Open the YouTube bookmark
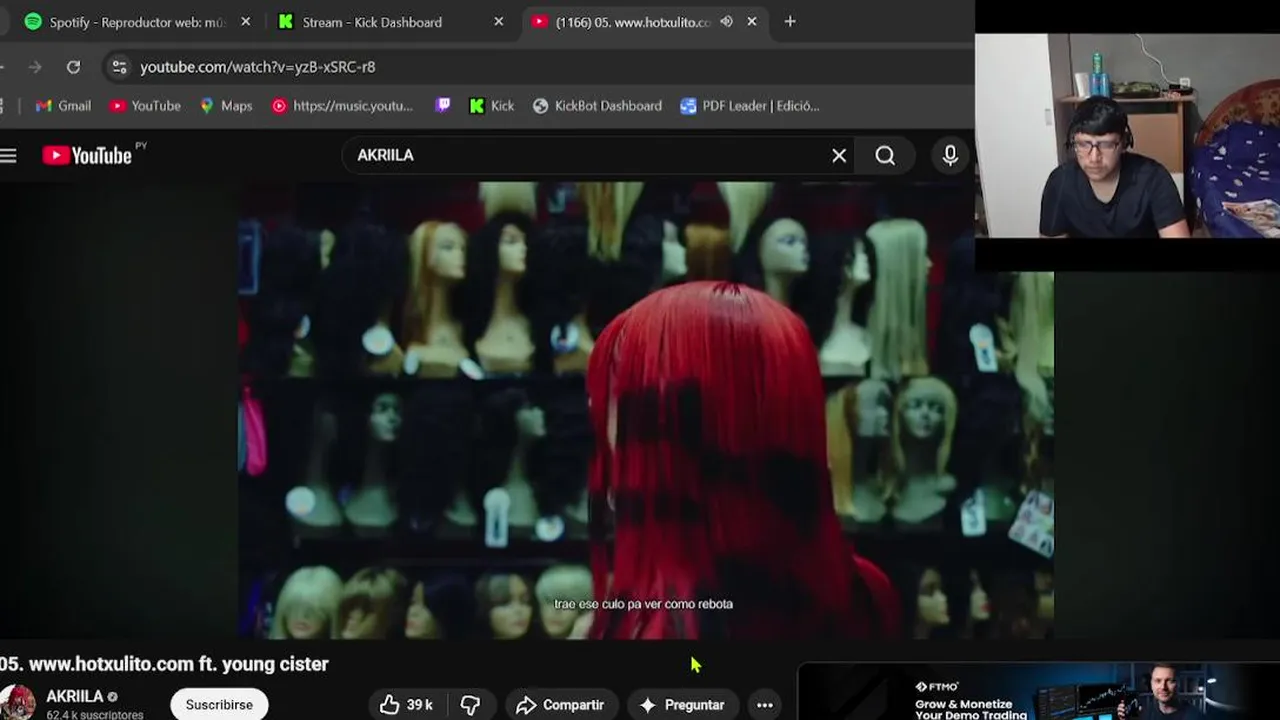1280x720 pixels. pyautogui.click(x=145, y=106)
